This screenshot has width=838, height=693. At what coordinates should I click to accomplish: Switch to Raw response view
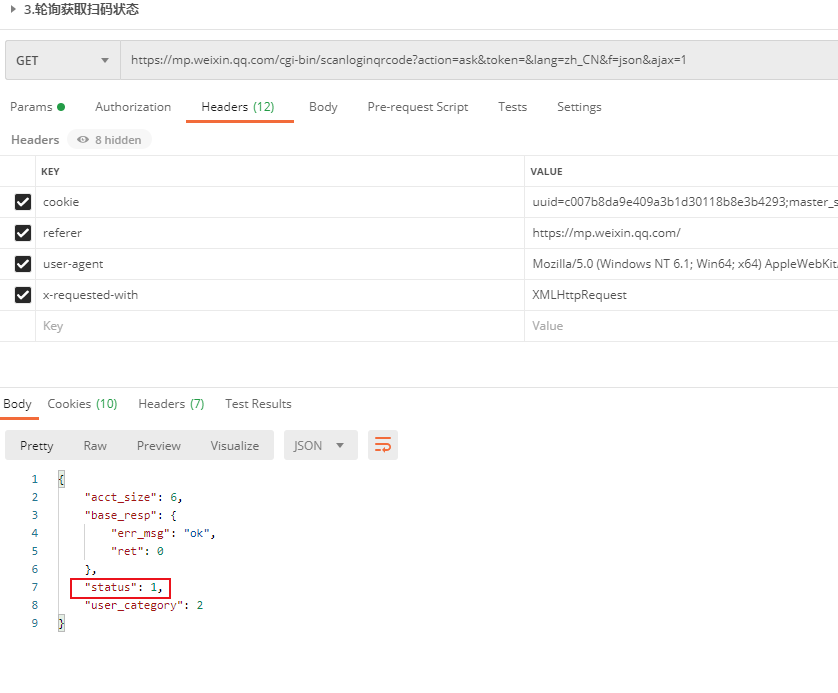[95, 446]
